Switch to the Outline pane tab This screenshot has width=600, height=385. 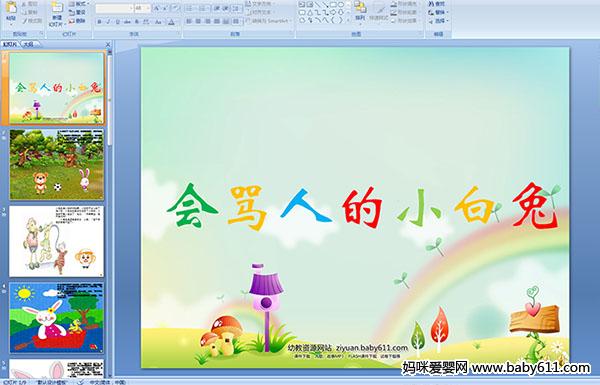click(28, 44)
